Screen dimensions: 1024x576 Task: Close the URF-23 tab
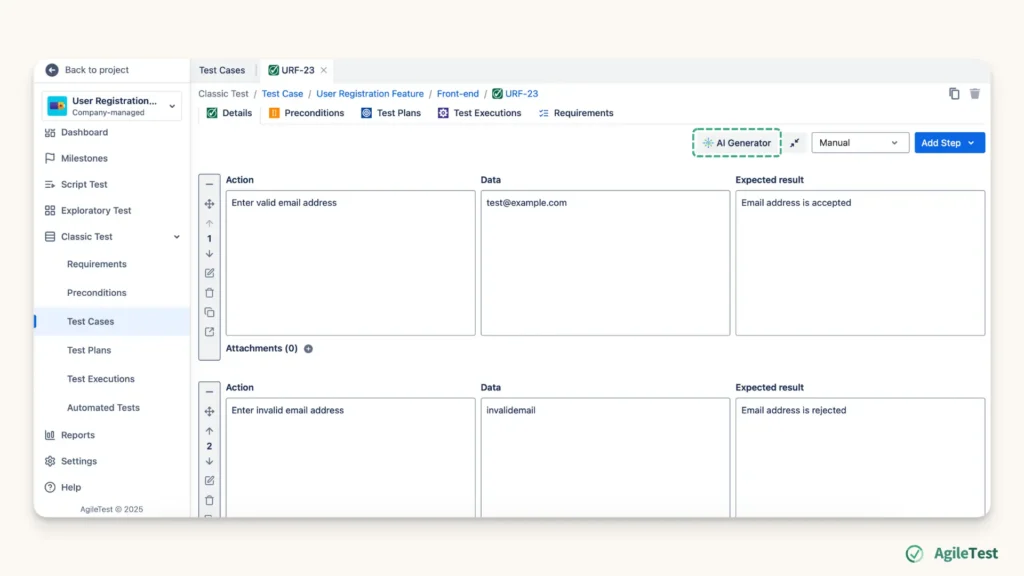[323, 70]
